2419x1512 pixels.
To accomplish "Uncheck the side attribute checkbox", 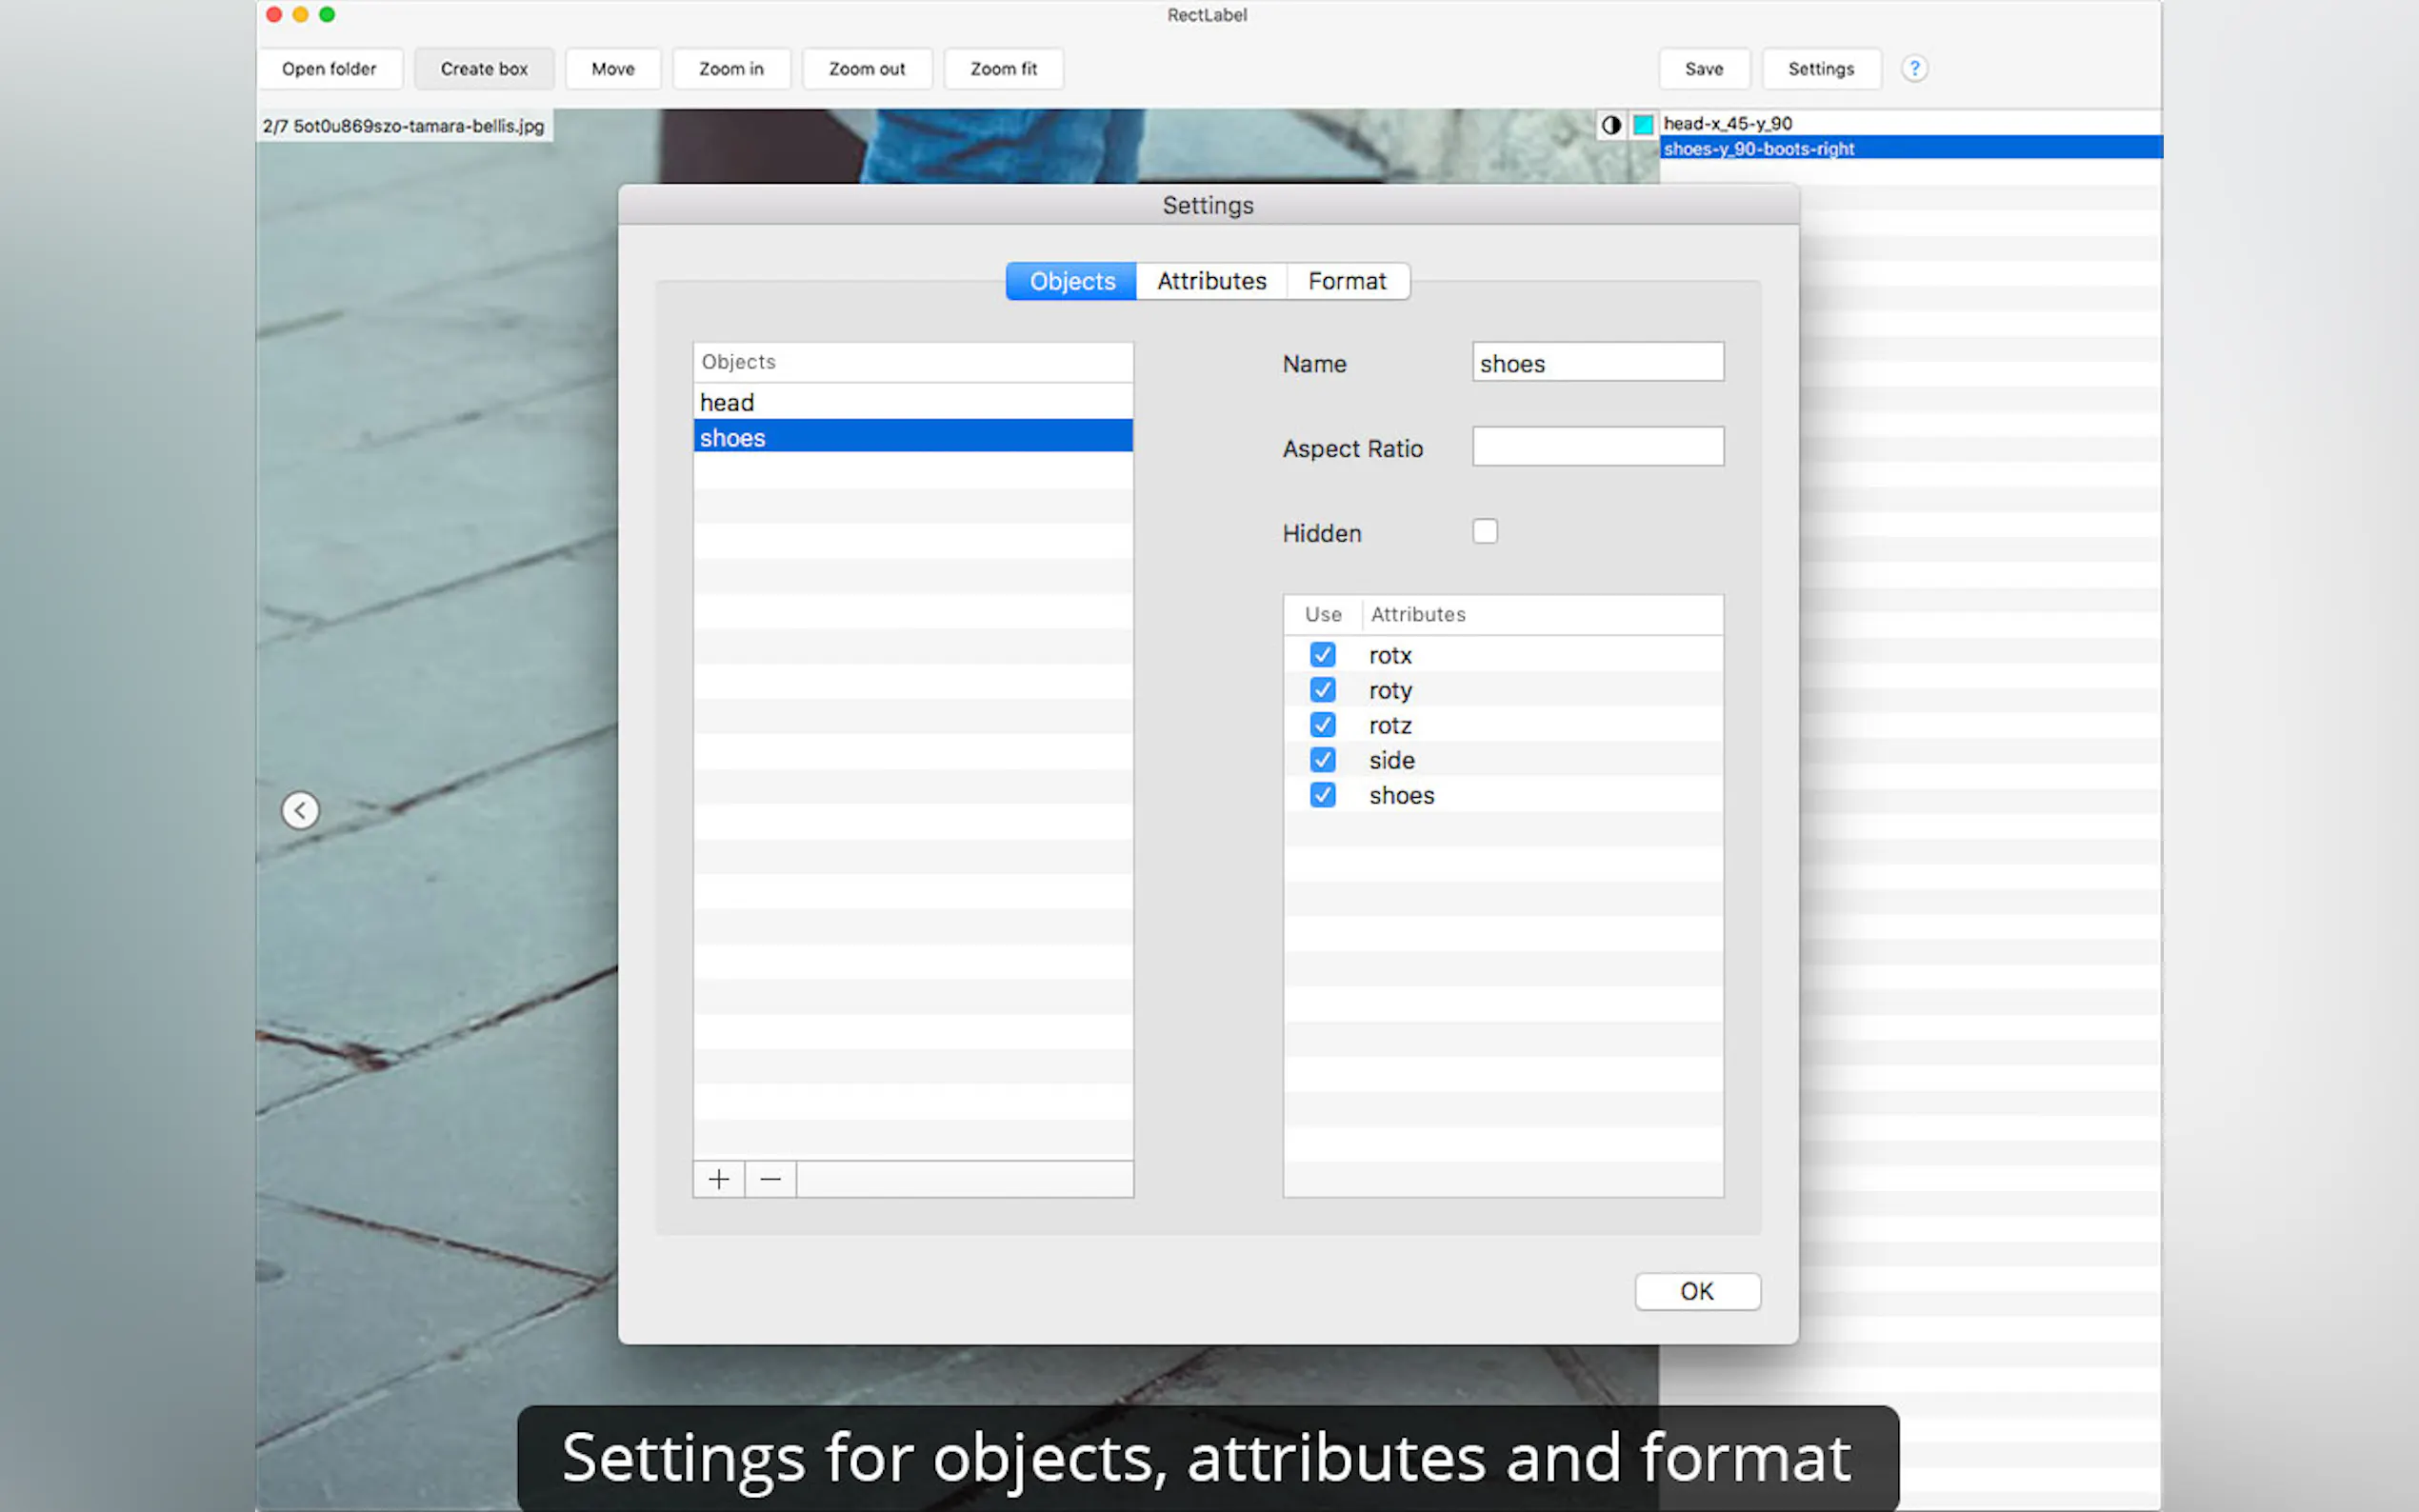I will [x=1322, y=760].
